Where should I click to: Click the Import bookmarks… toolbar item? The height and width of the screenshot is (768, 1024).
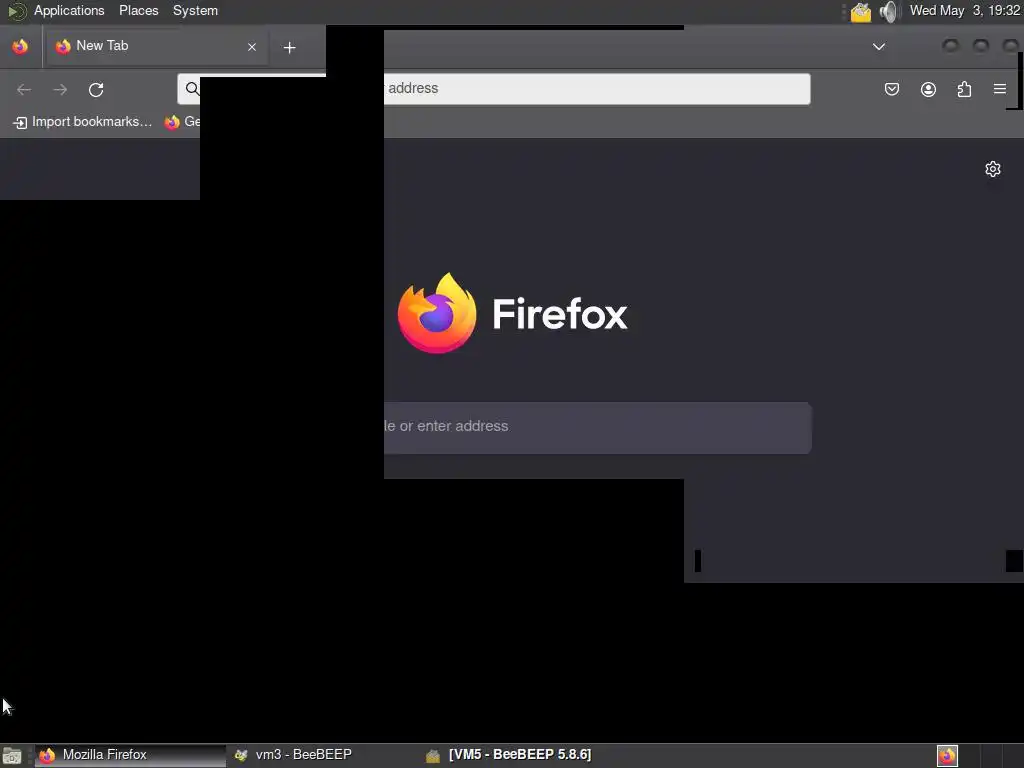(x=82, y=122)
